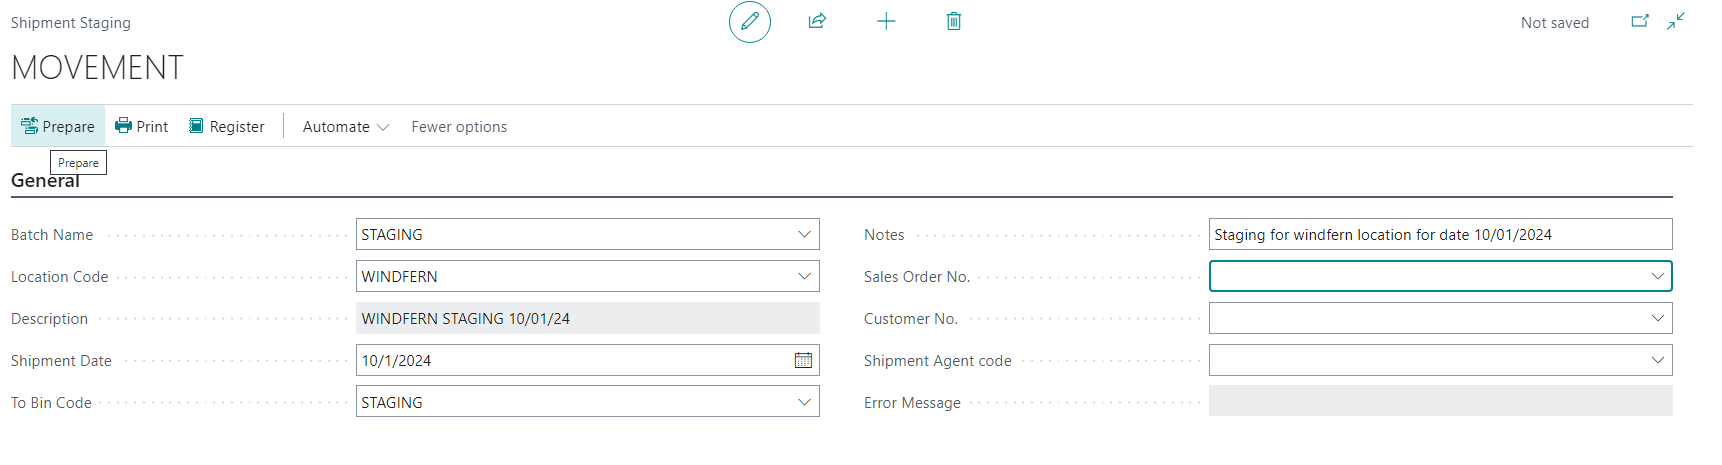The height and width of the screenshot is (465, 1722).
Task: Print the shipment staging document
Action: pos(141,126)
